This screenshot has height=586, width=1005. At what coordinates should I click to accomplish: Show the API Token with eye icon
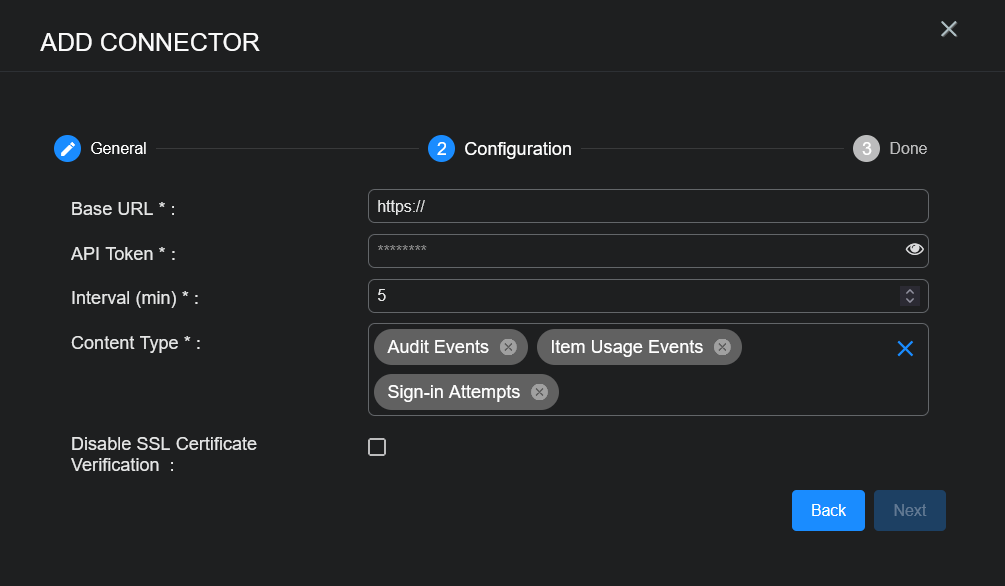coord(914,250)
